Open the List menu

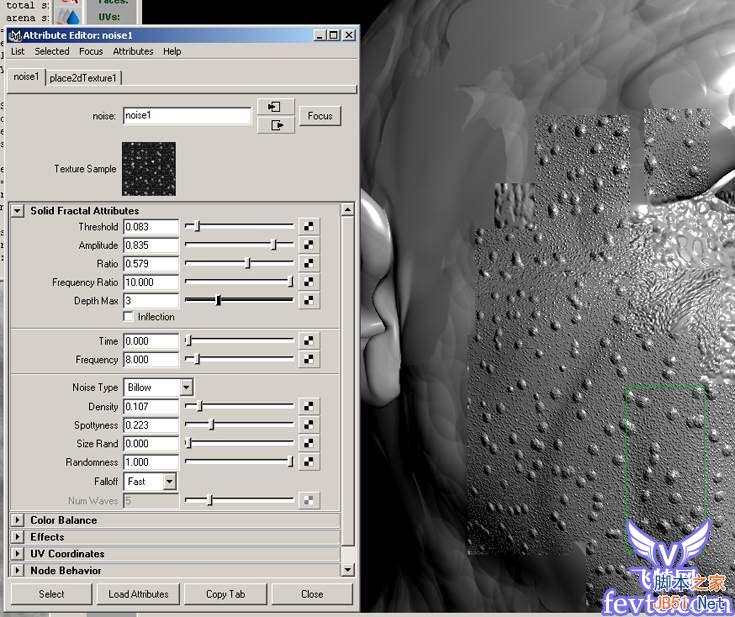18,51
